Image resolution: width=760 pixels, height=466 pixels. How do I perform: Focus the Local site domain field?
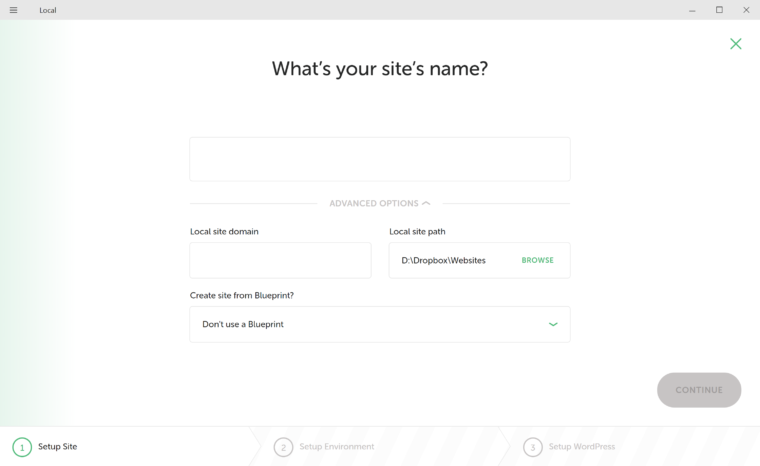(280, 260)
